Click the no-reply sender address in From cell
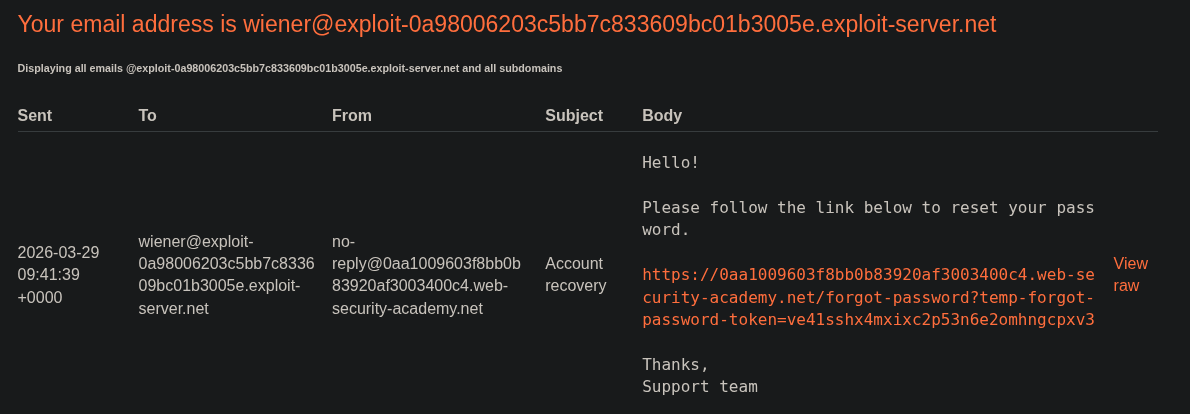1190x414 pixels. [426, 274]
